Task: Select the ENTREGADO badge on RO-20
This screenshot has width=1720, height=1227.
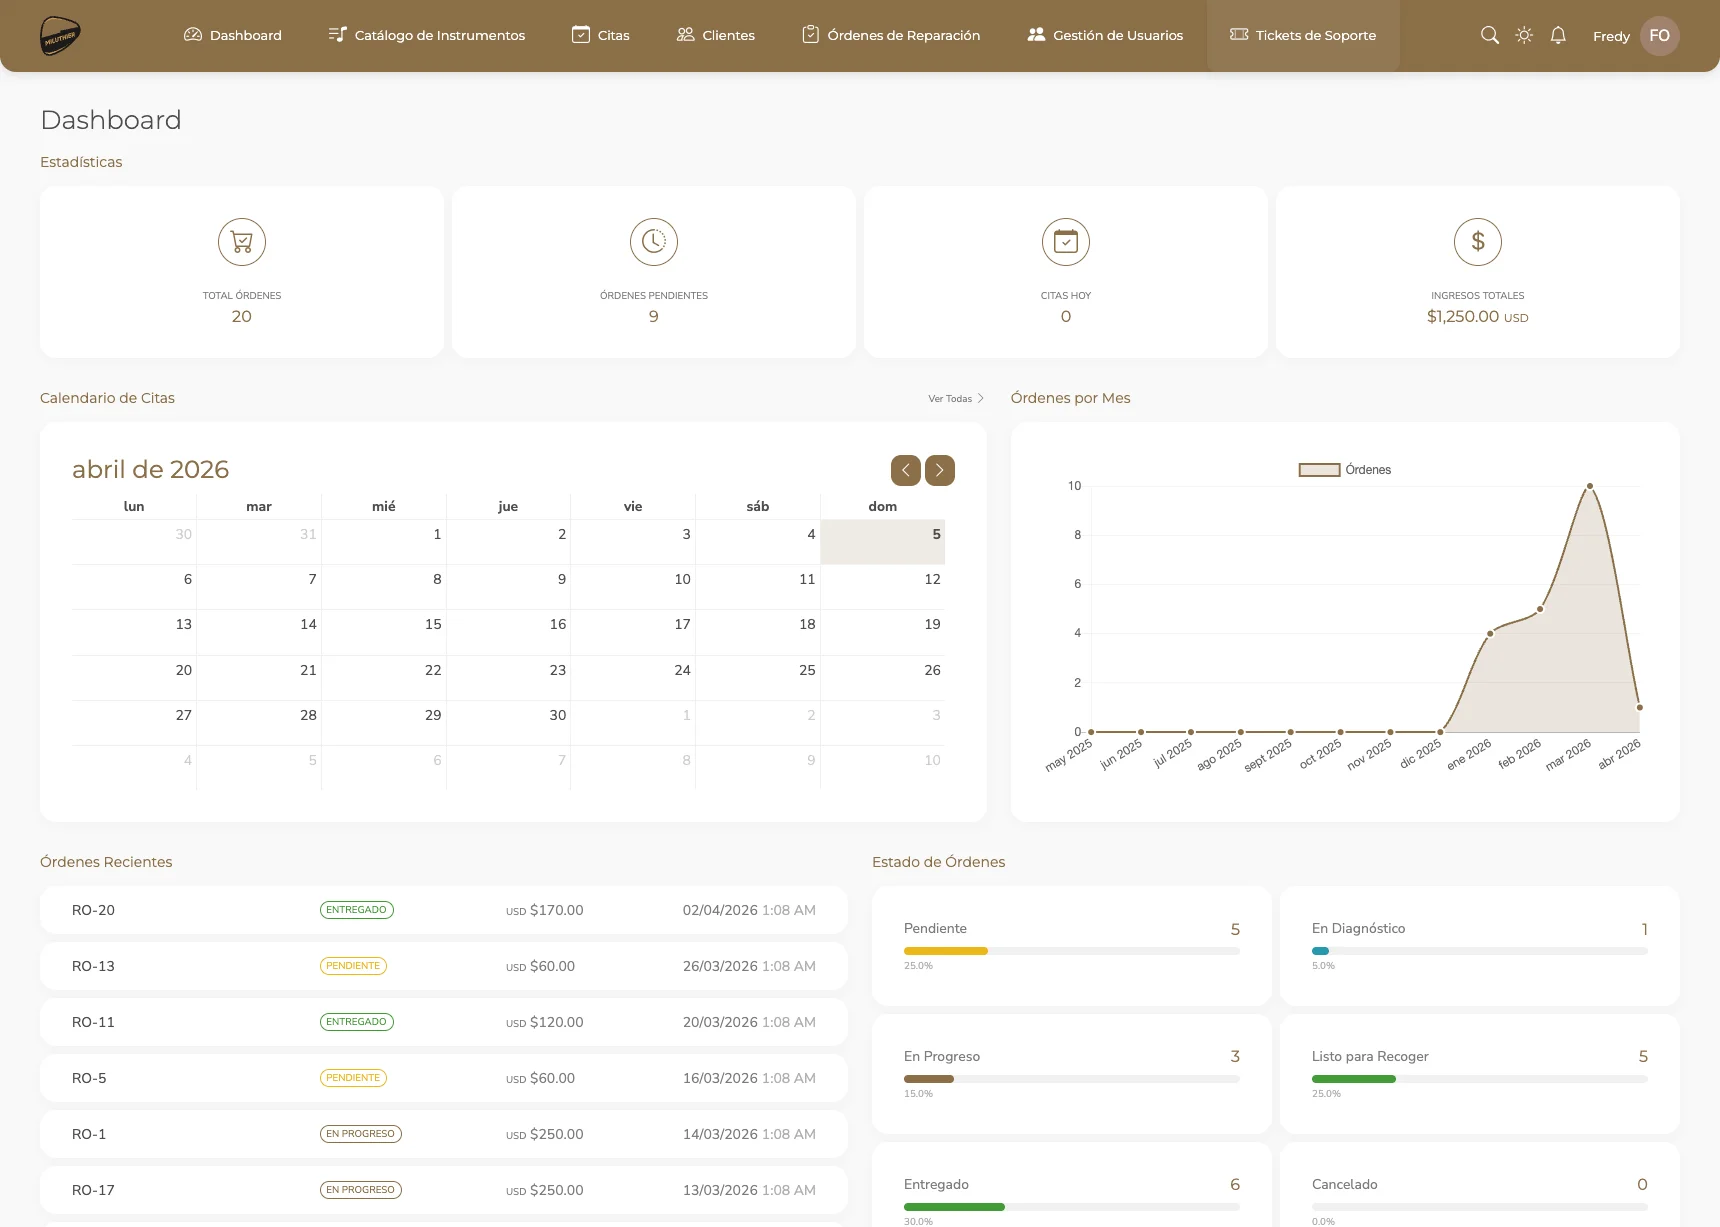Action: (357, 910)
